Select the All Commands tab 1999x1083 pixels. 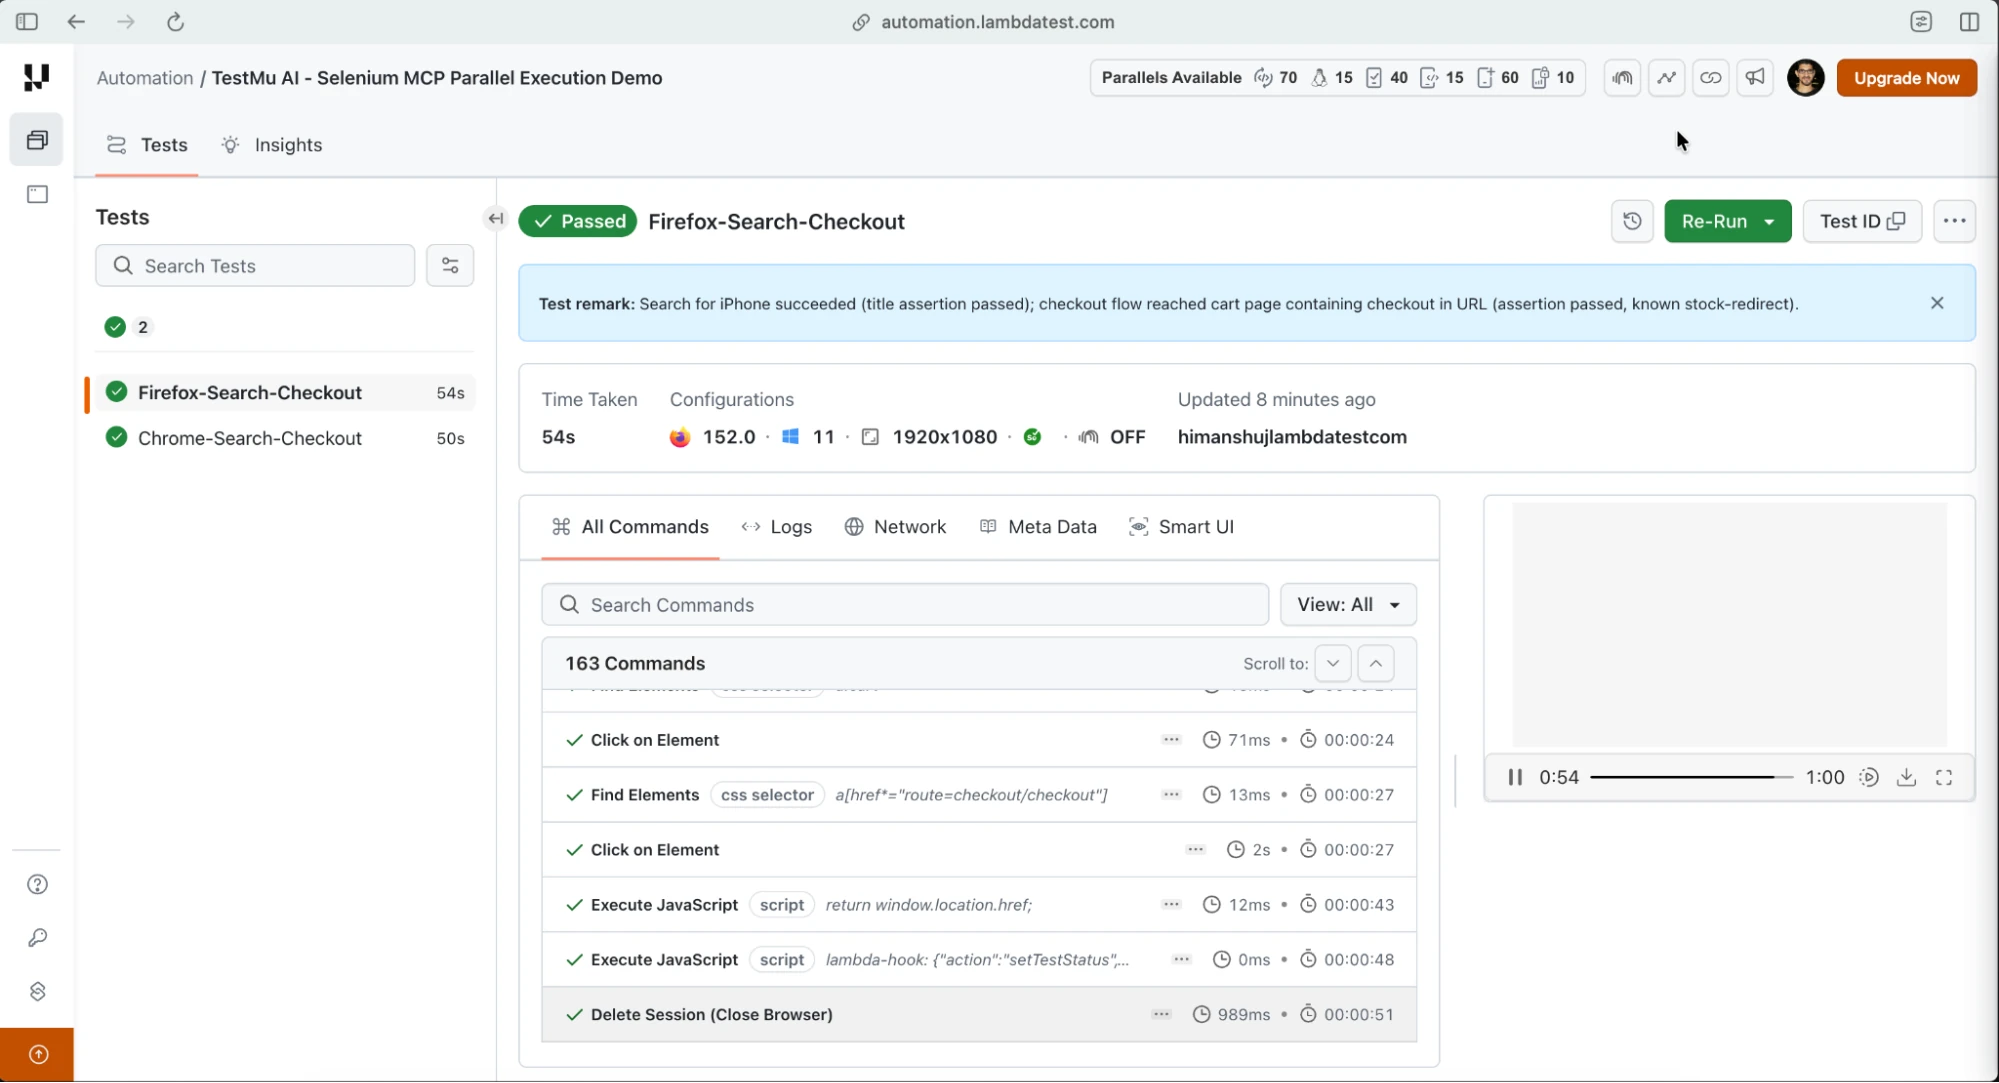[x=630, y=527]
